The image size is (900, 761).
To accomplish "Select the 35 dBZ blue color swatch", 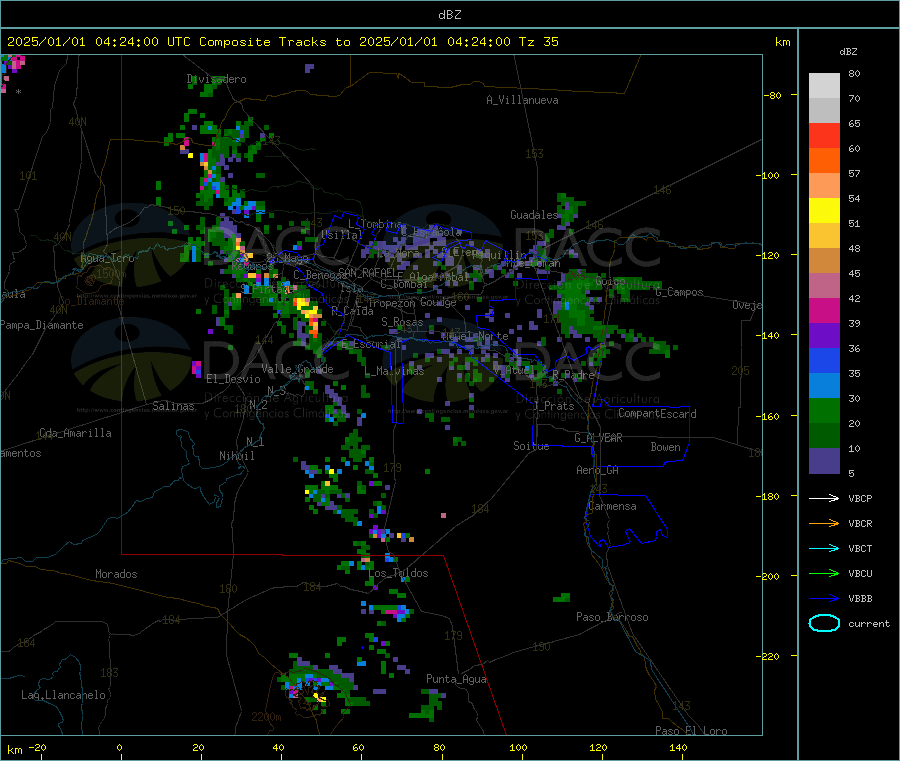I will (824, 360).
